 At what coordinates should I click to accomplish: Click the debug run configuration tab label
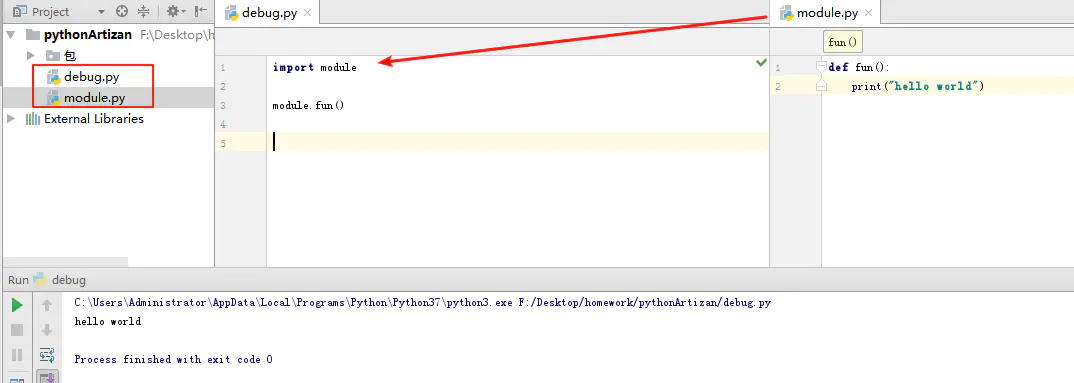point(68,280)
